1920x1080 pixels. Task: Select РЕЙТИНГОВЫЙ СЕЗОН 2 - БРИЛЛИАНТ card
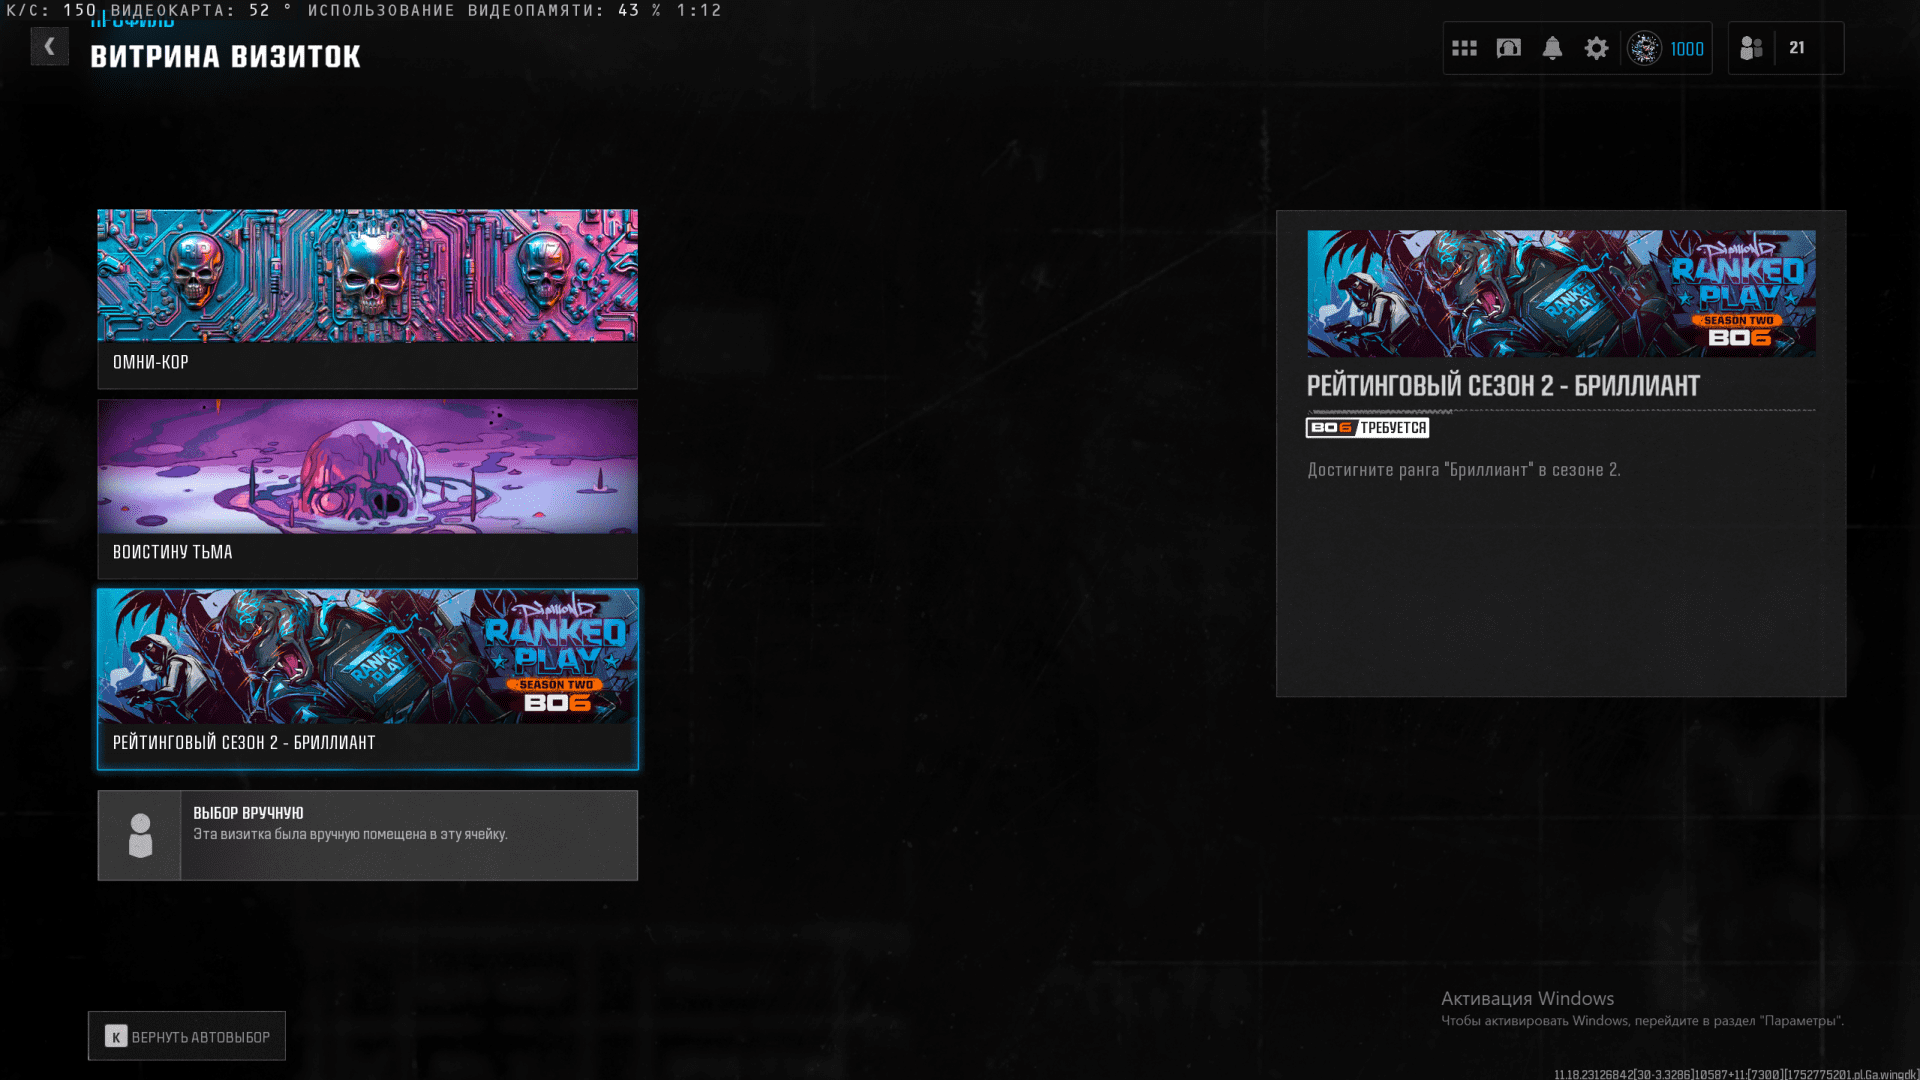pyautogui.click(x=367, y=657)
